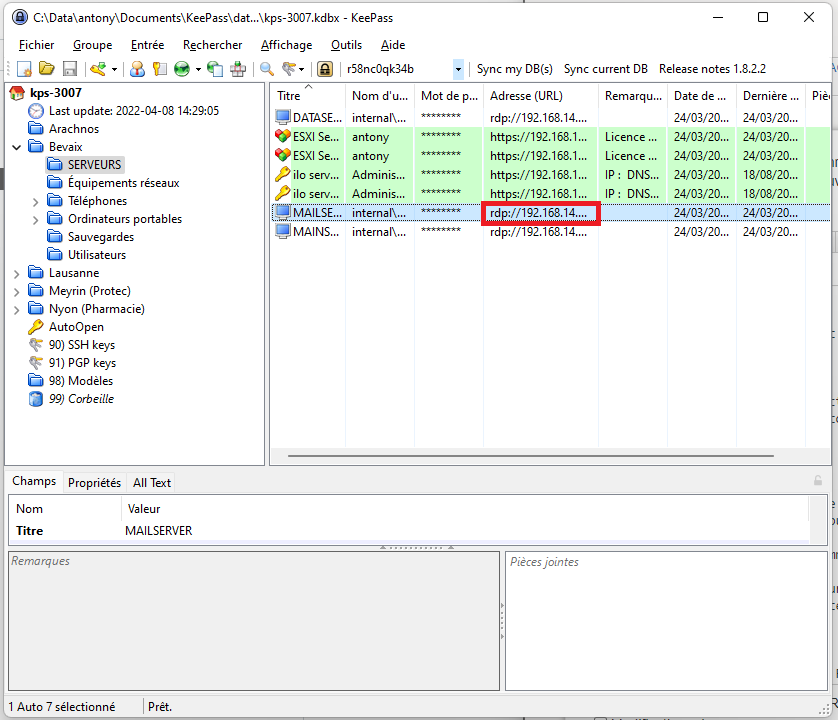
Task: Select the kps-3007 root group
Action: (x=56, y=93)
